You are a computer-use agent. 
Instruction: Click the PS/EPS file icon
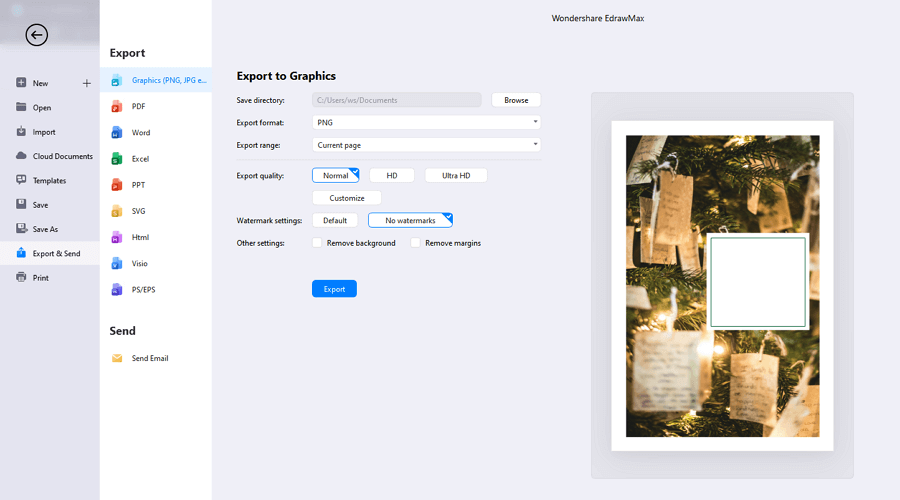point(117,290)
